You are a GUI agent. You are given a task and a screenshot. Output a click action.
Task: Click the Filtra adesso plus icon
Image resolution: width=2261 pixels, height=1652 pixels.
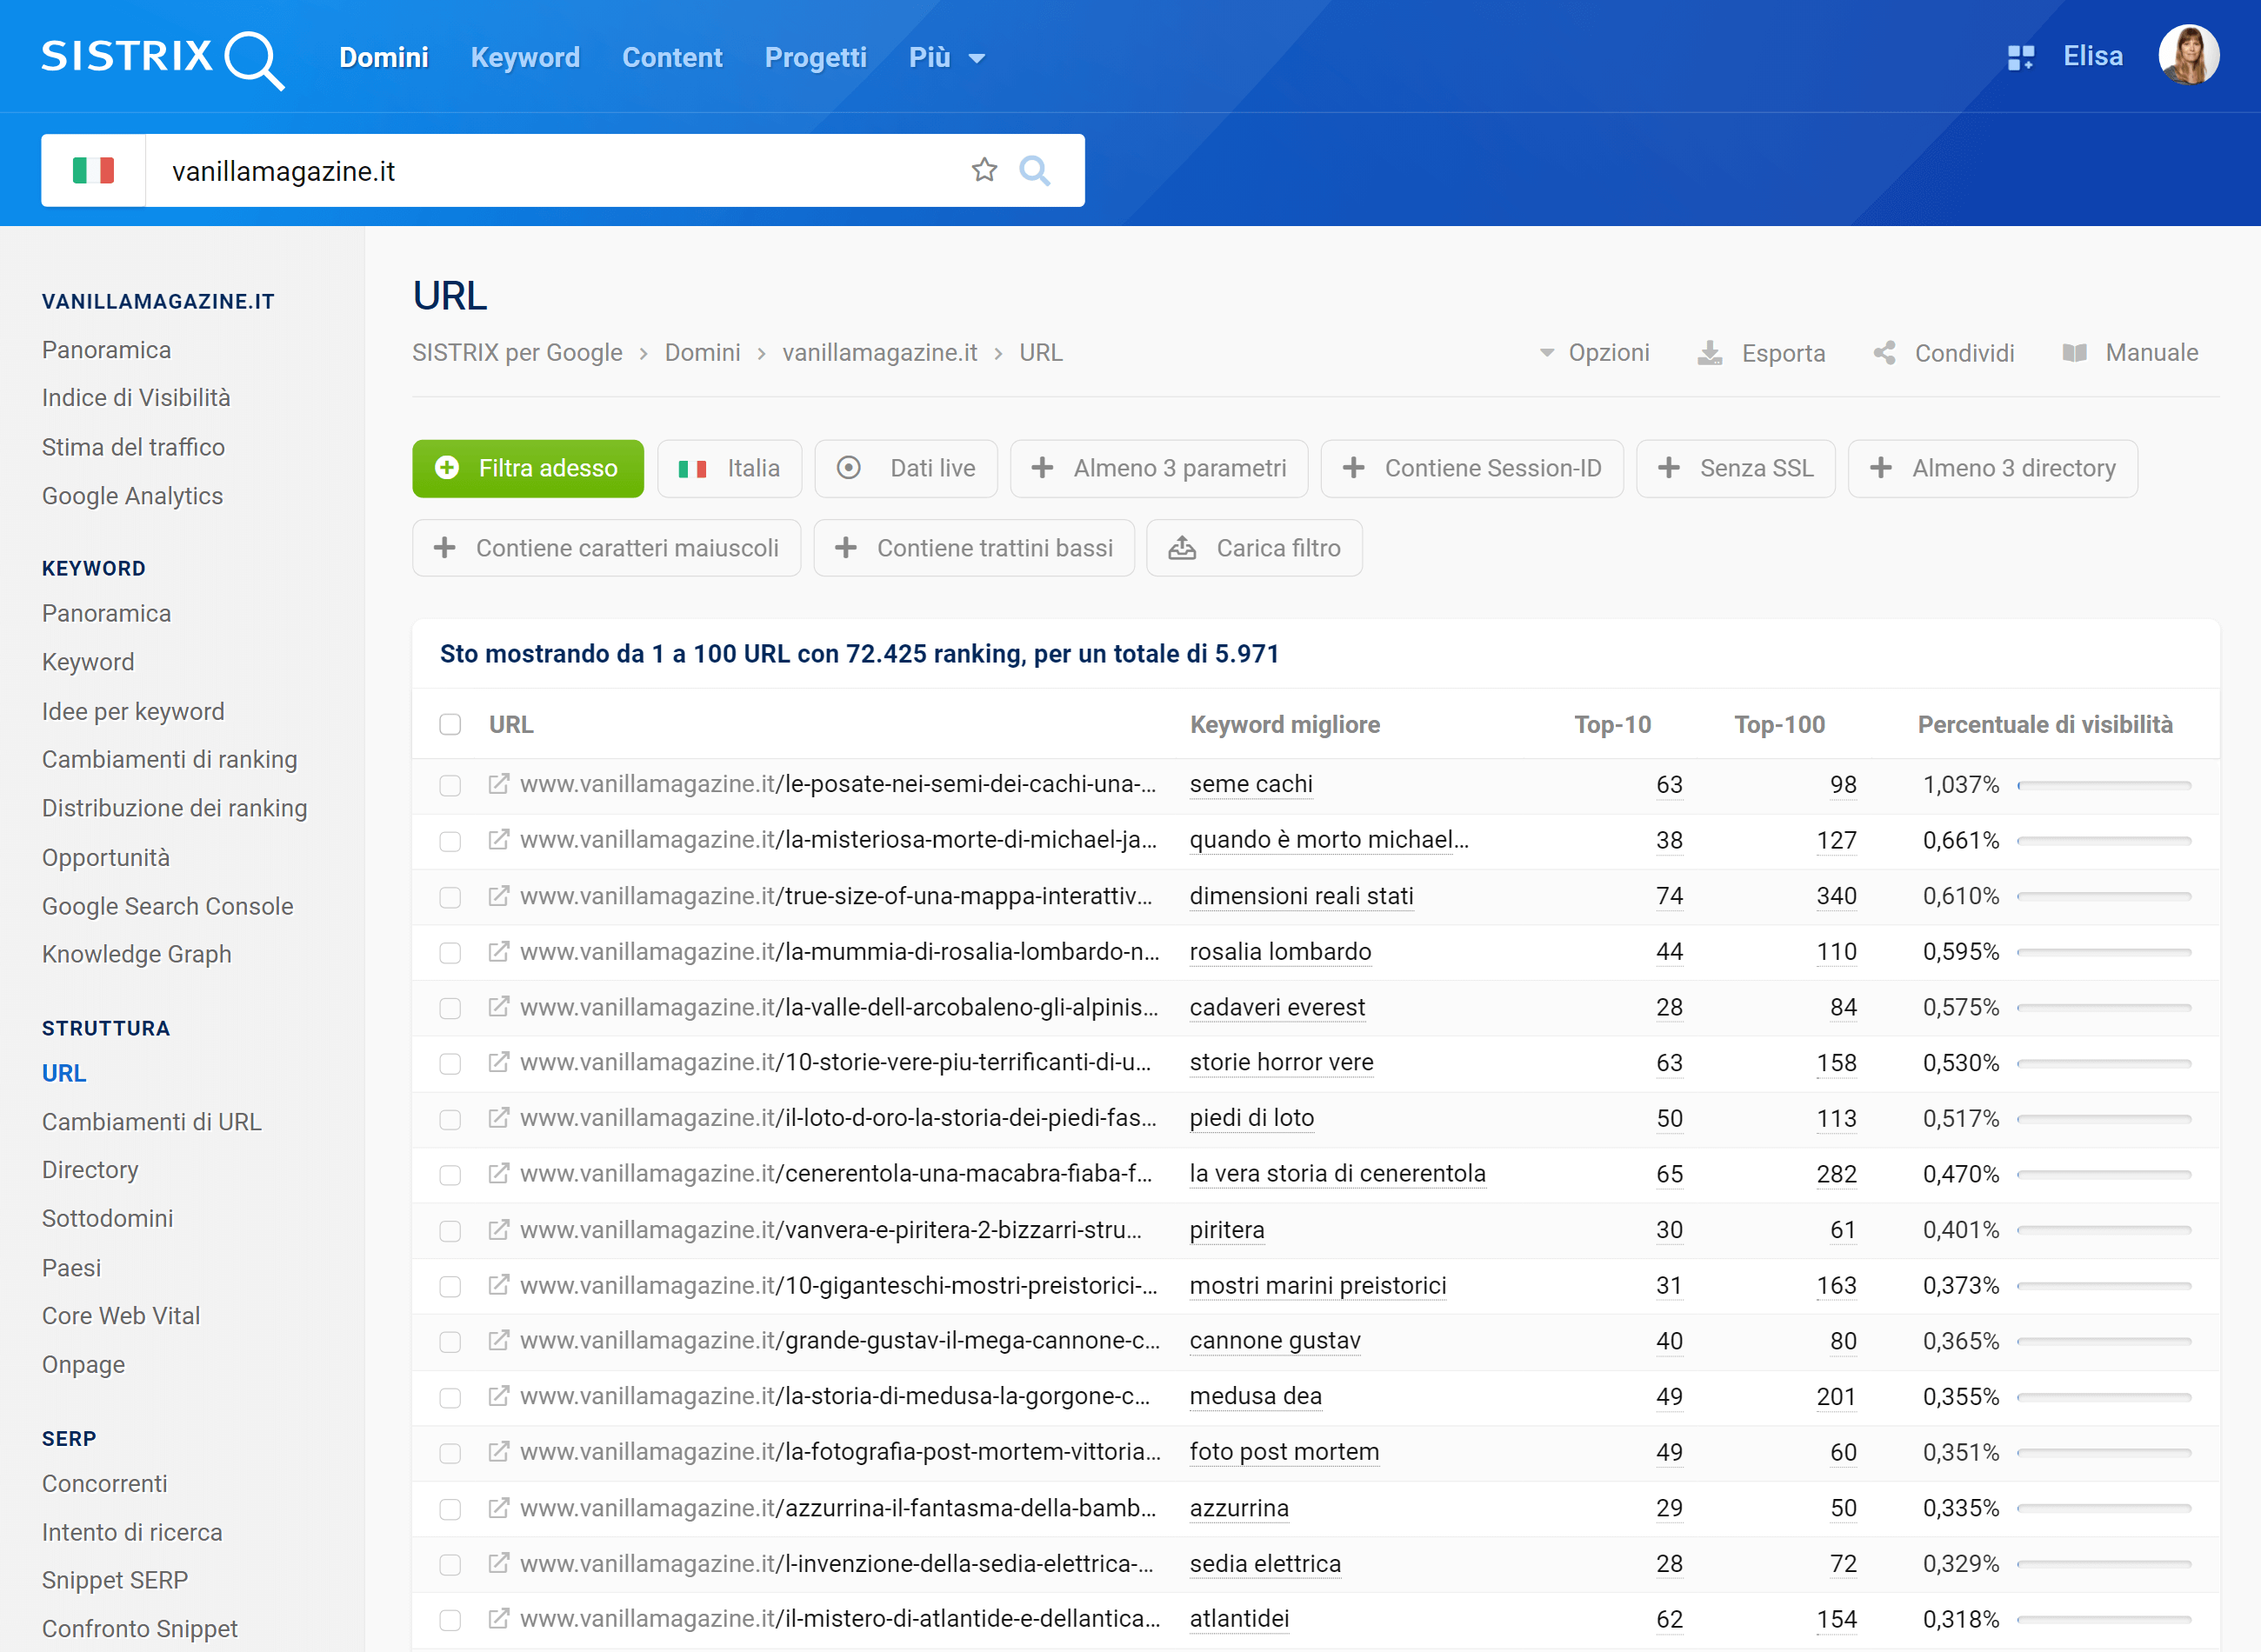pos(455,469)
